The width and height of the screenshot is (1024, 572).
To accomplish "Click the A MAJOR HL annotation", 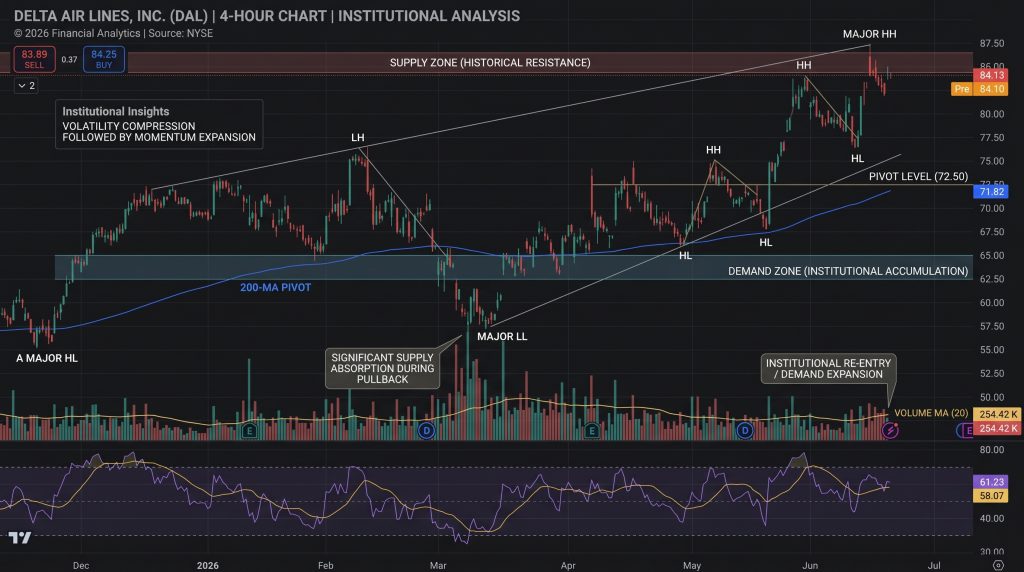I will point(47,358).
